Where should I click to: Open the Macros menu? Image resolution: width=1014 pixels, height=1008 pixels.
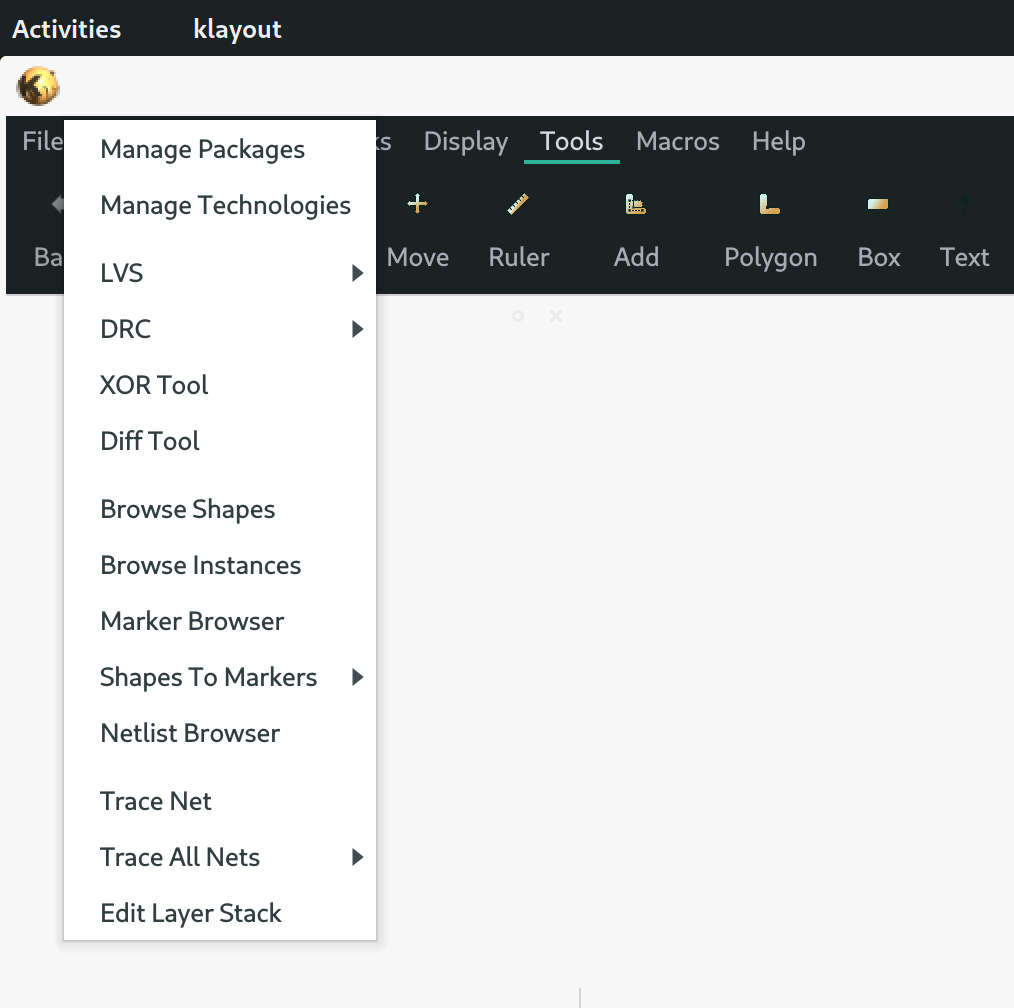pos(677,141)
